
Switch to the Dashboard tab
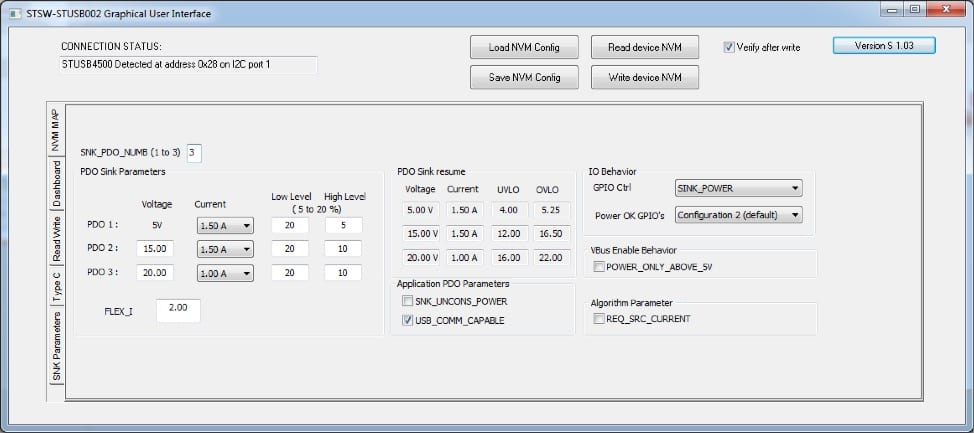click(x=57, y=183)
